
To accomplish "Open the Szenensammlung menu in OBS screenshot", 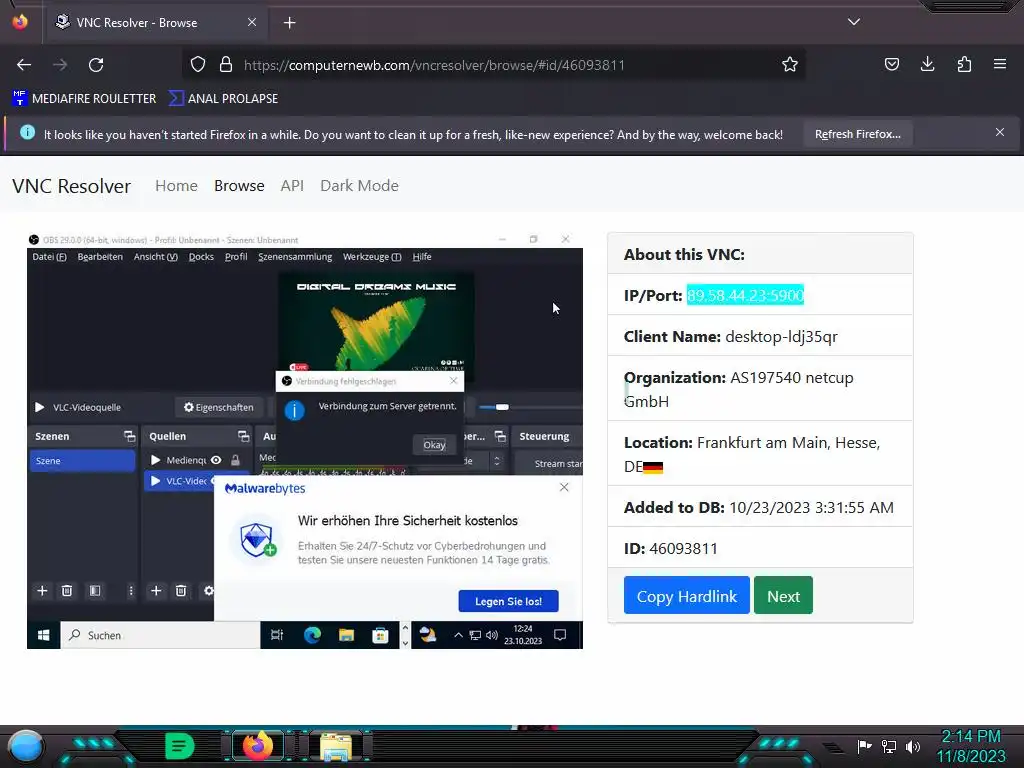I will pos(295,257).
